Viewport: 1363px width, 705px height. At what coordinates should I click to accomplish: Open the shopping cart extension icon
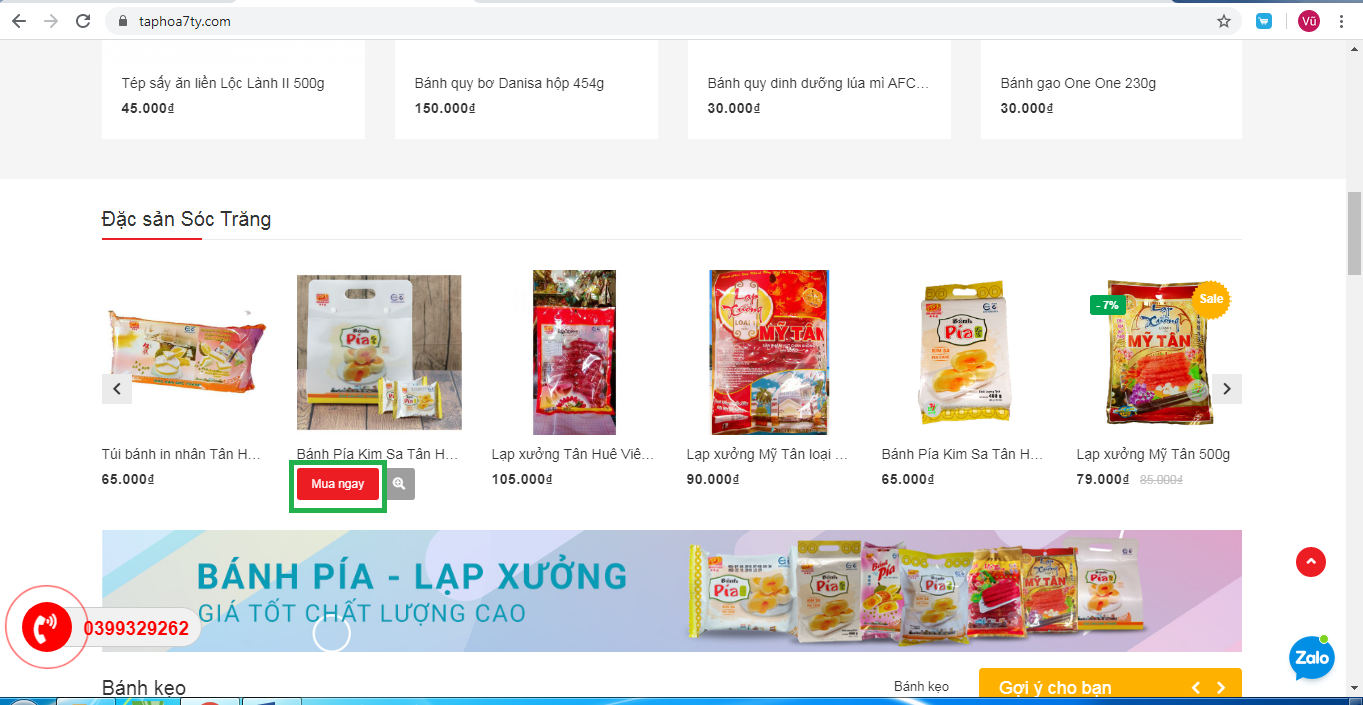coord(1264,21)
